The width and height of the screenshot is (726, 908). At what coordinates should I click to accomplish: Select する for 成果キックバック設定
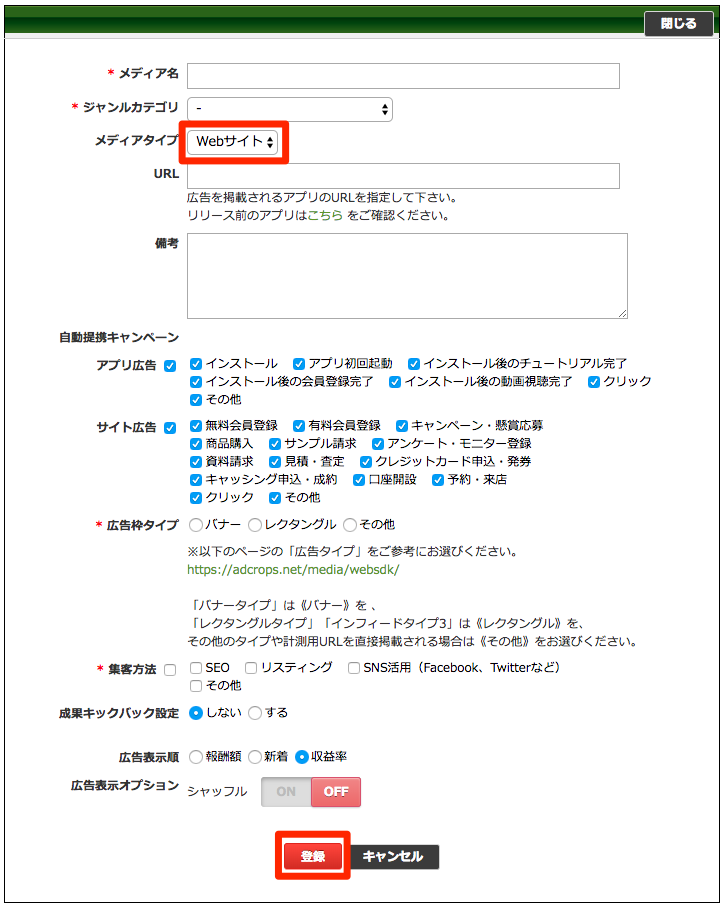[255, 713]
